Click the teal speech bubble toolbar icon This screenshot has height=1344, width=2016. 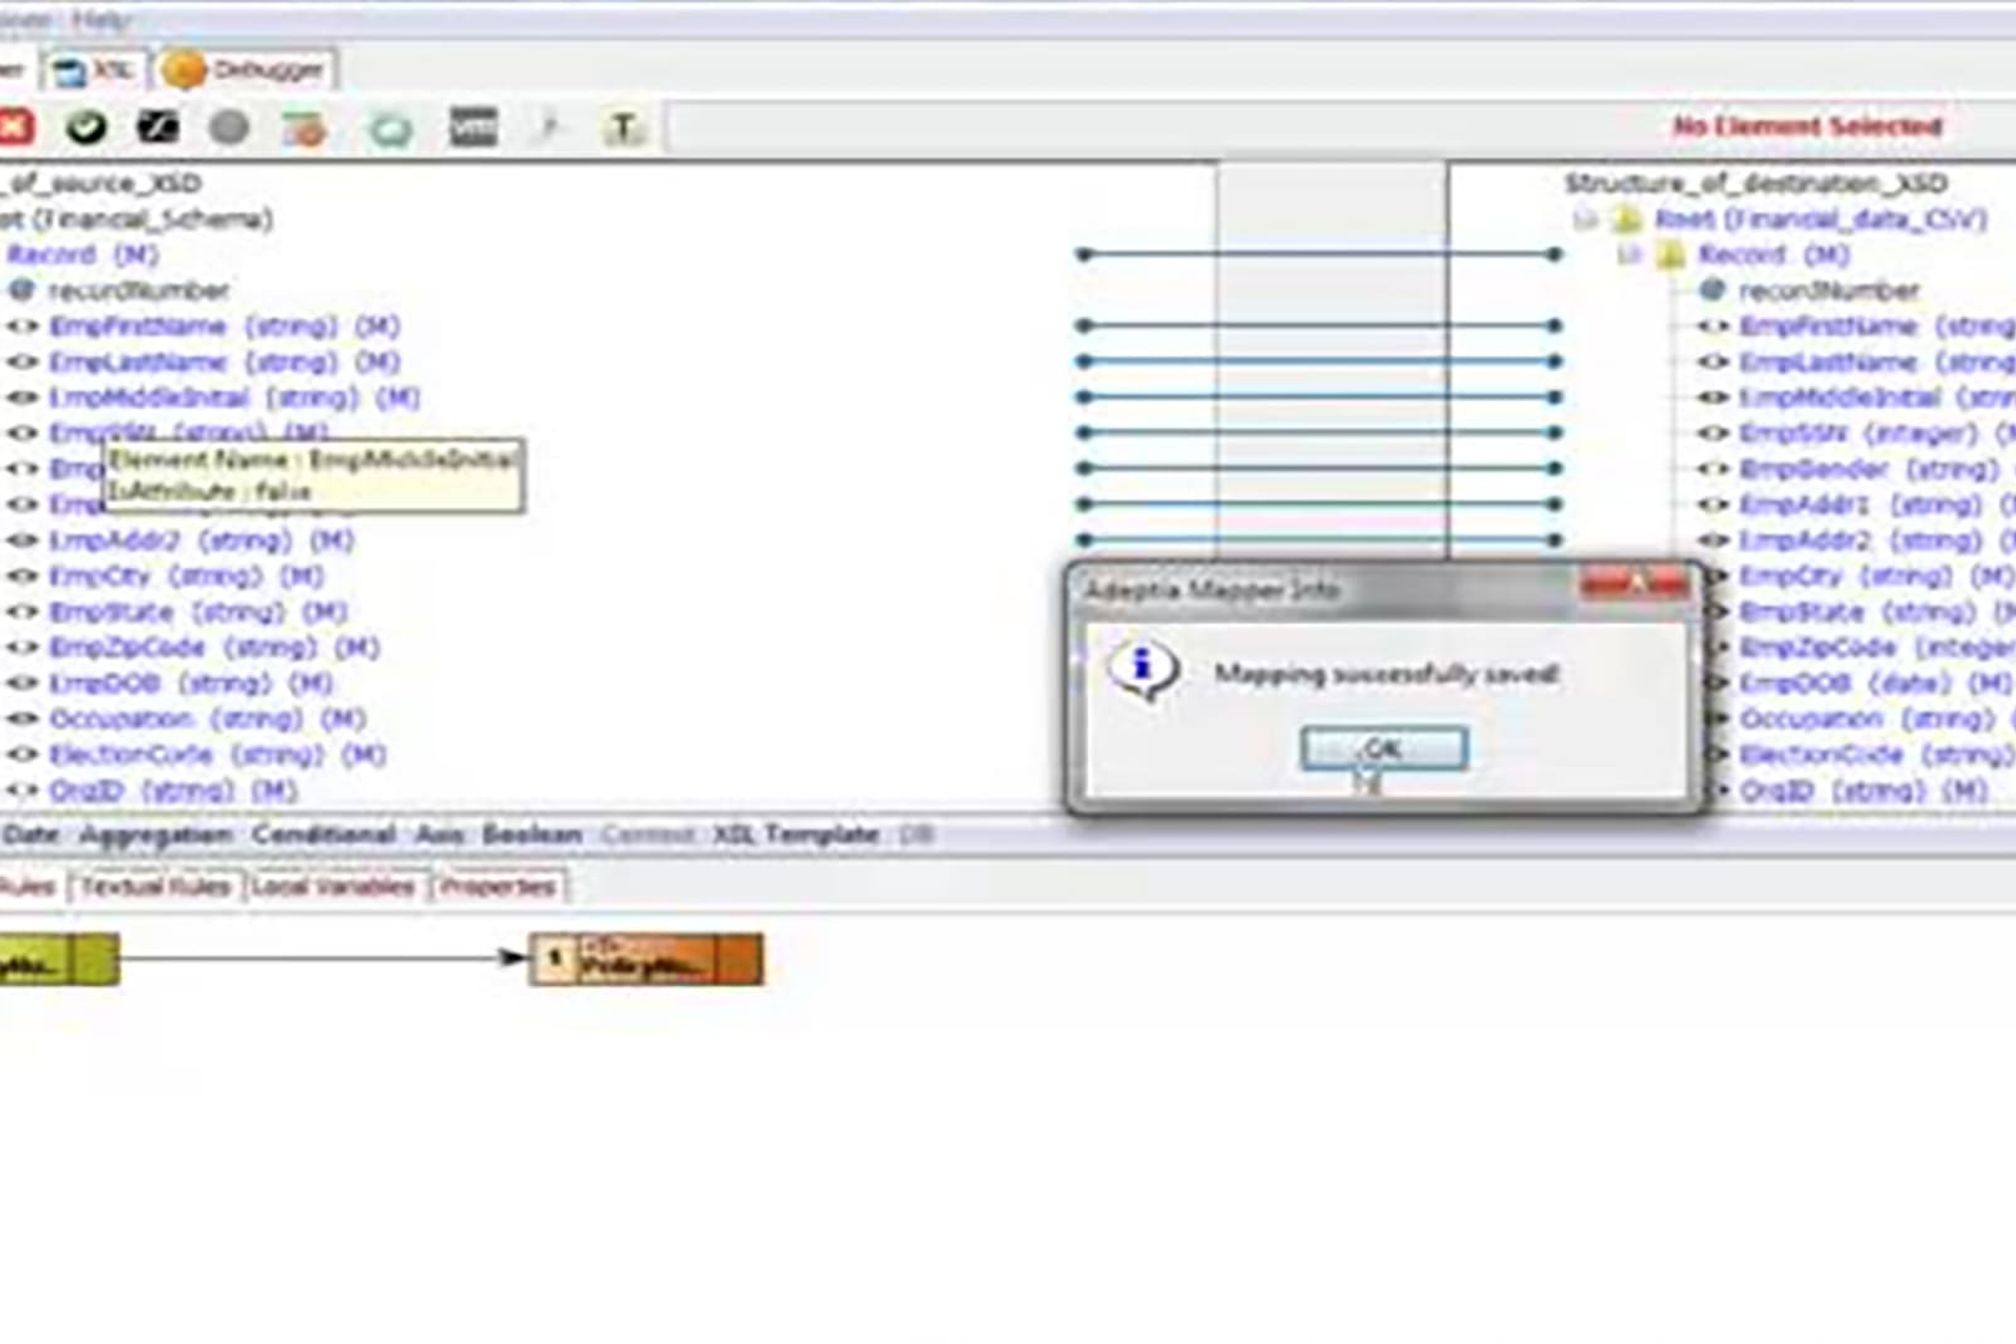click(391, 129)
